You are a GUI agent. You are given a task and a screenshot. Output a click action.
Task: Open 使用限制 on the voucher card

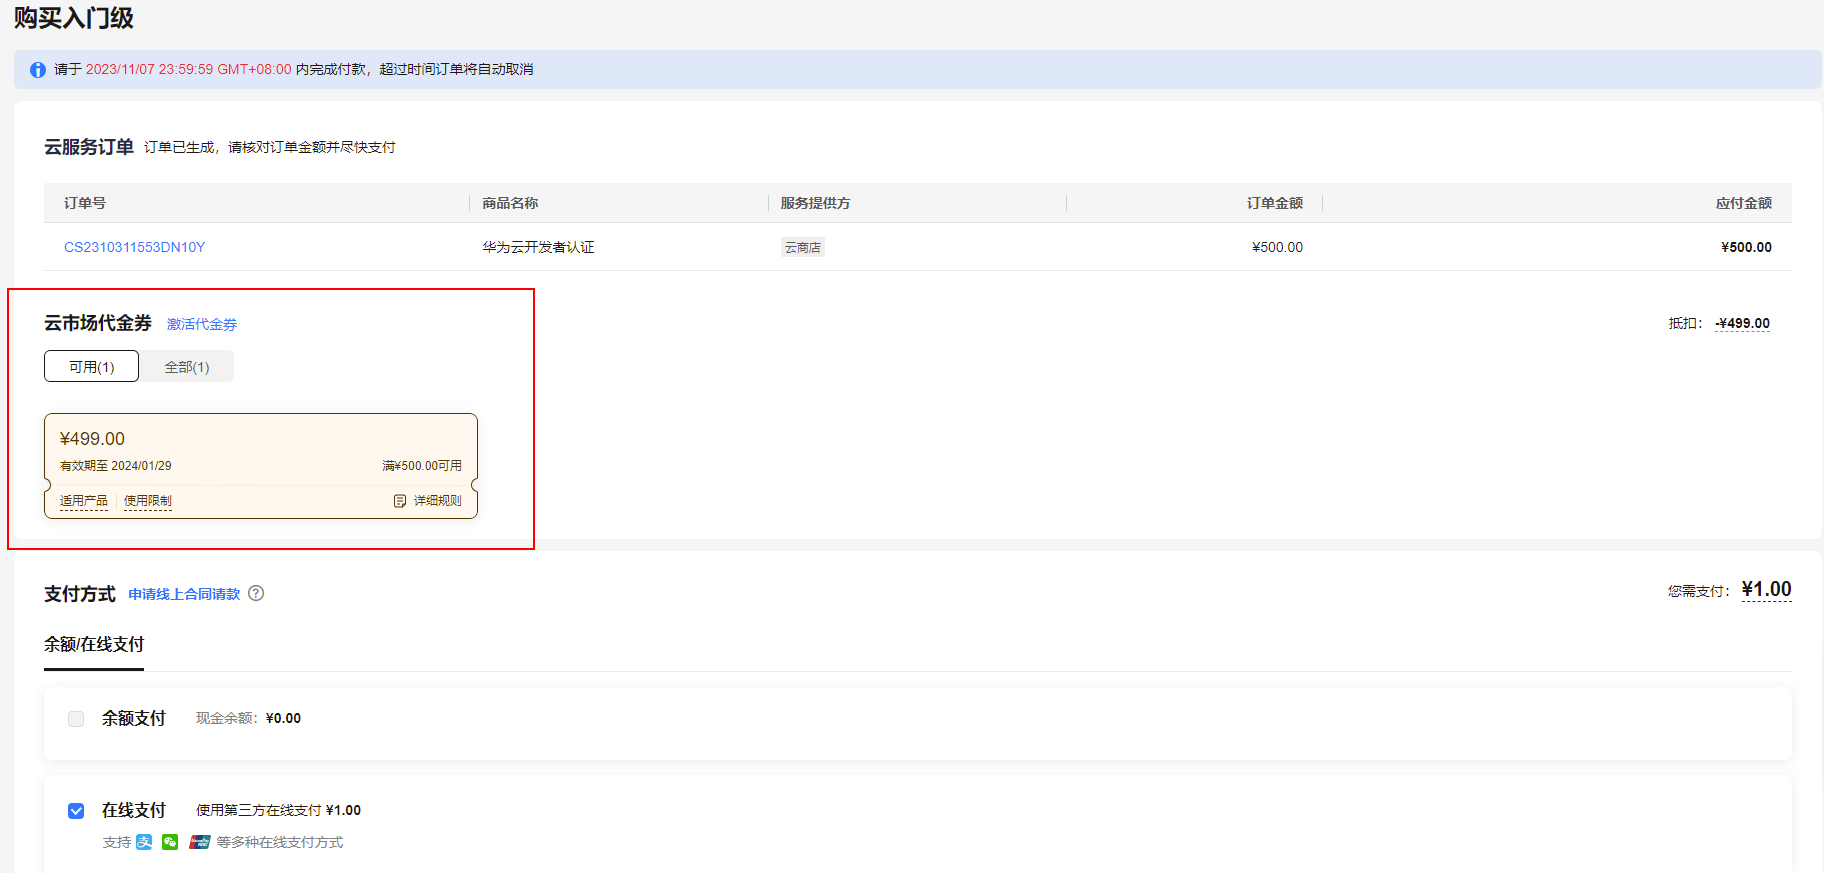(148, 501)
